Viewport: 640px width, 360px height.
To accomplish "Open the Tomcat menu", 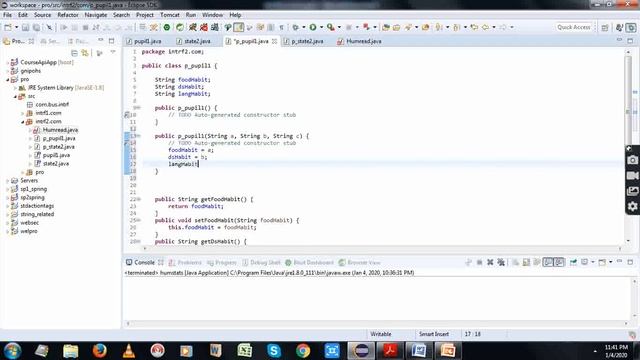I will pyautogui.click(x=170, y=15).
